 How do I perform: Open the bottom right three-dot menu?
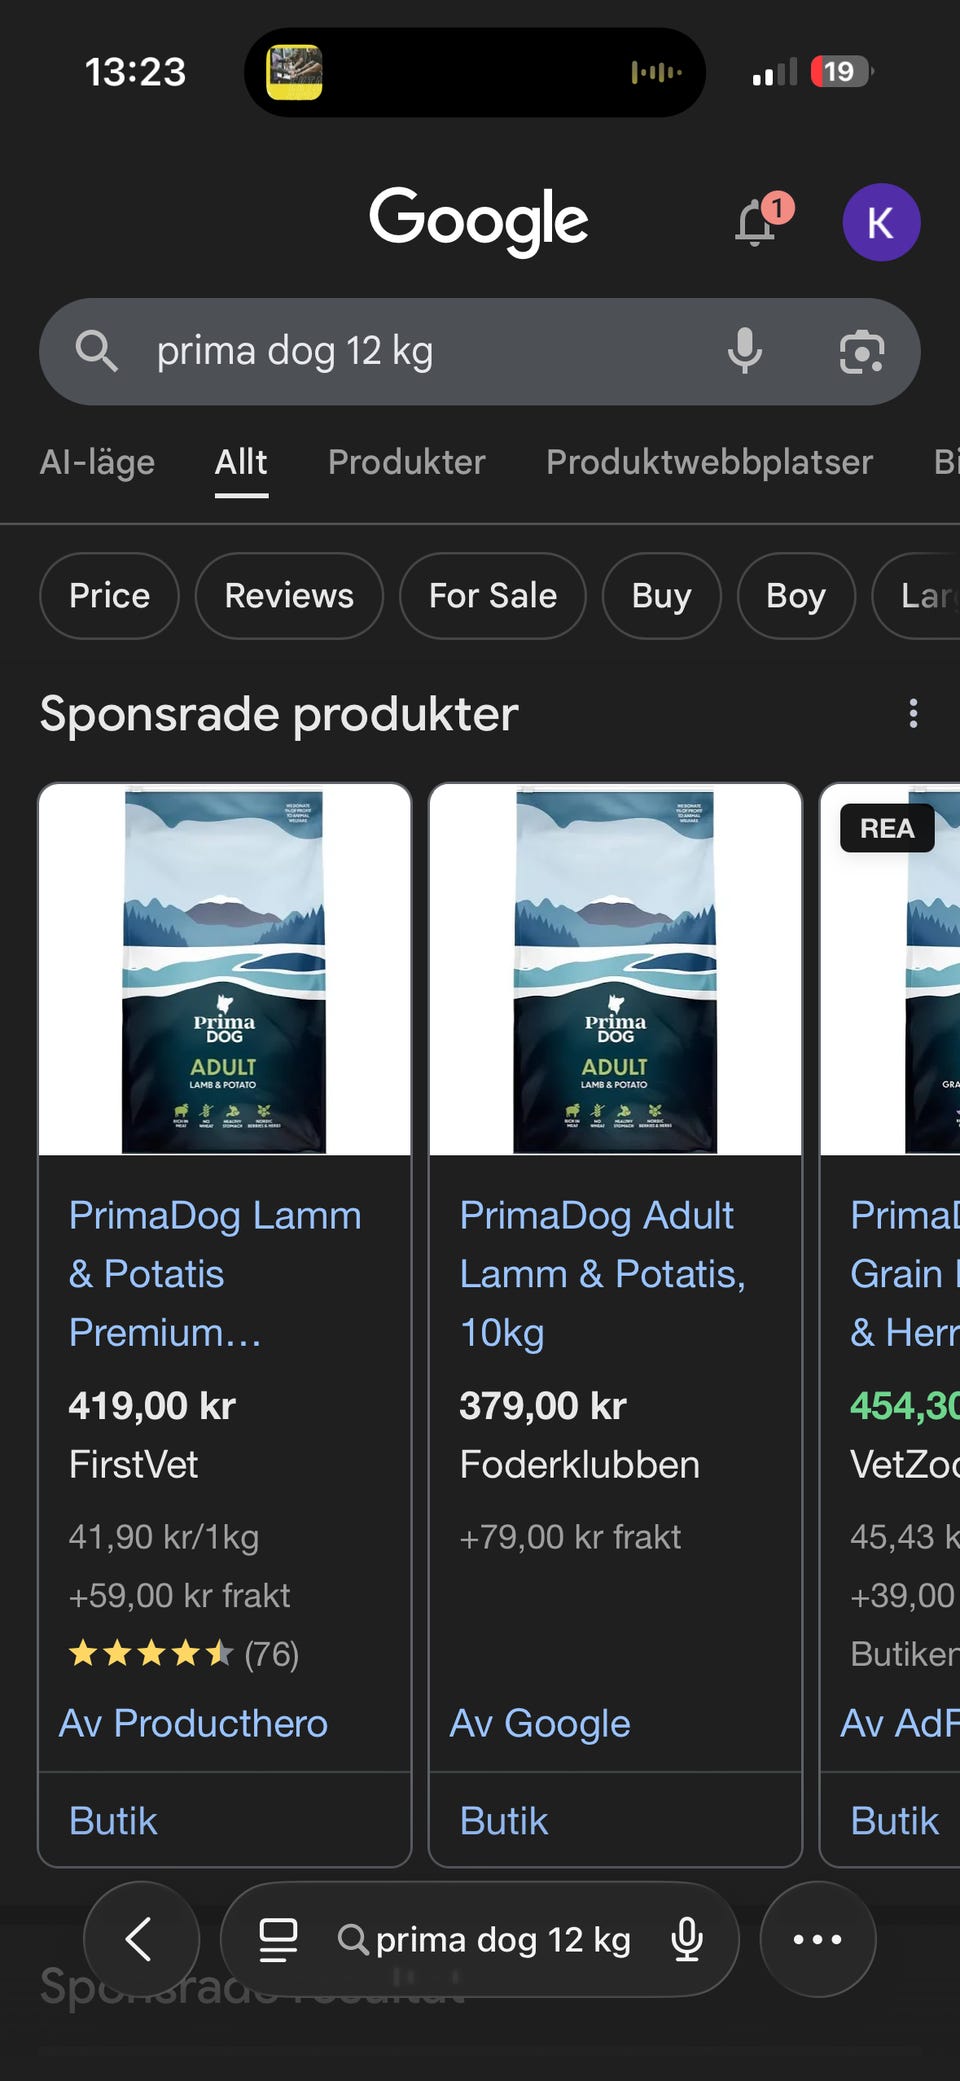click(x=817, y=1939)
